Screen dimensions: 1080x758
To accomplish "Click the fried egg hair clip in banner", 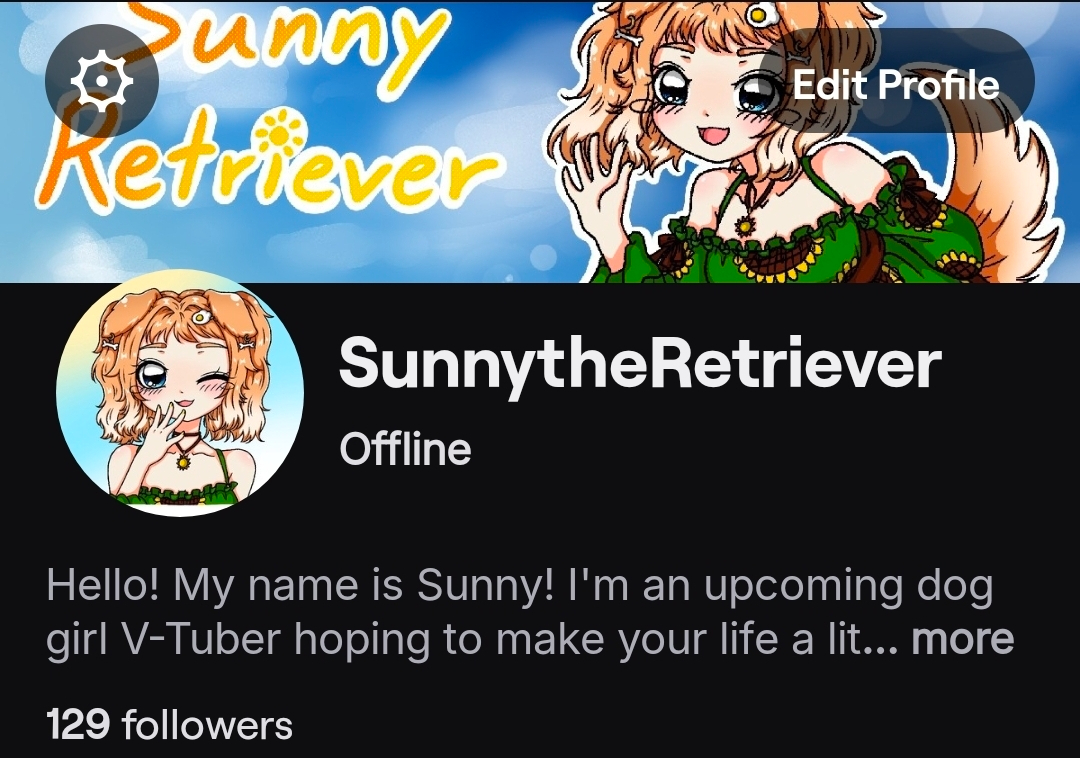I will click(x=758, y=13).
